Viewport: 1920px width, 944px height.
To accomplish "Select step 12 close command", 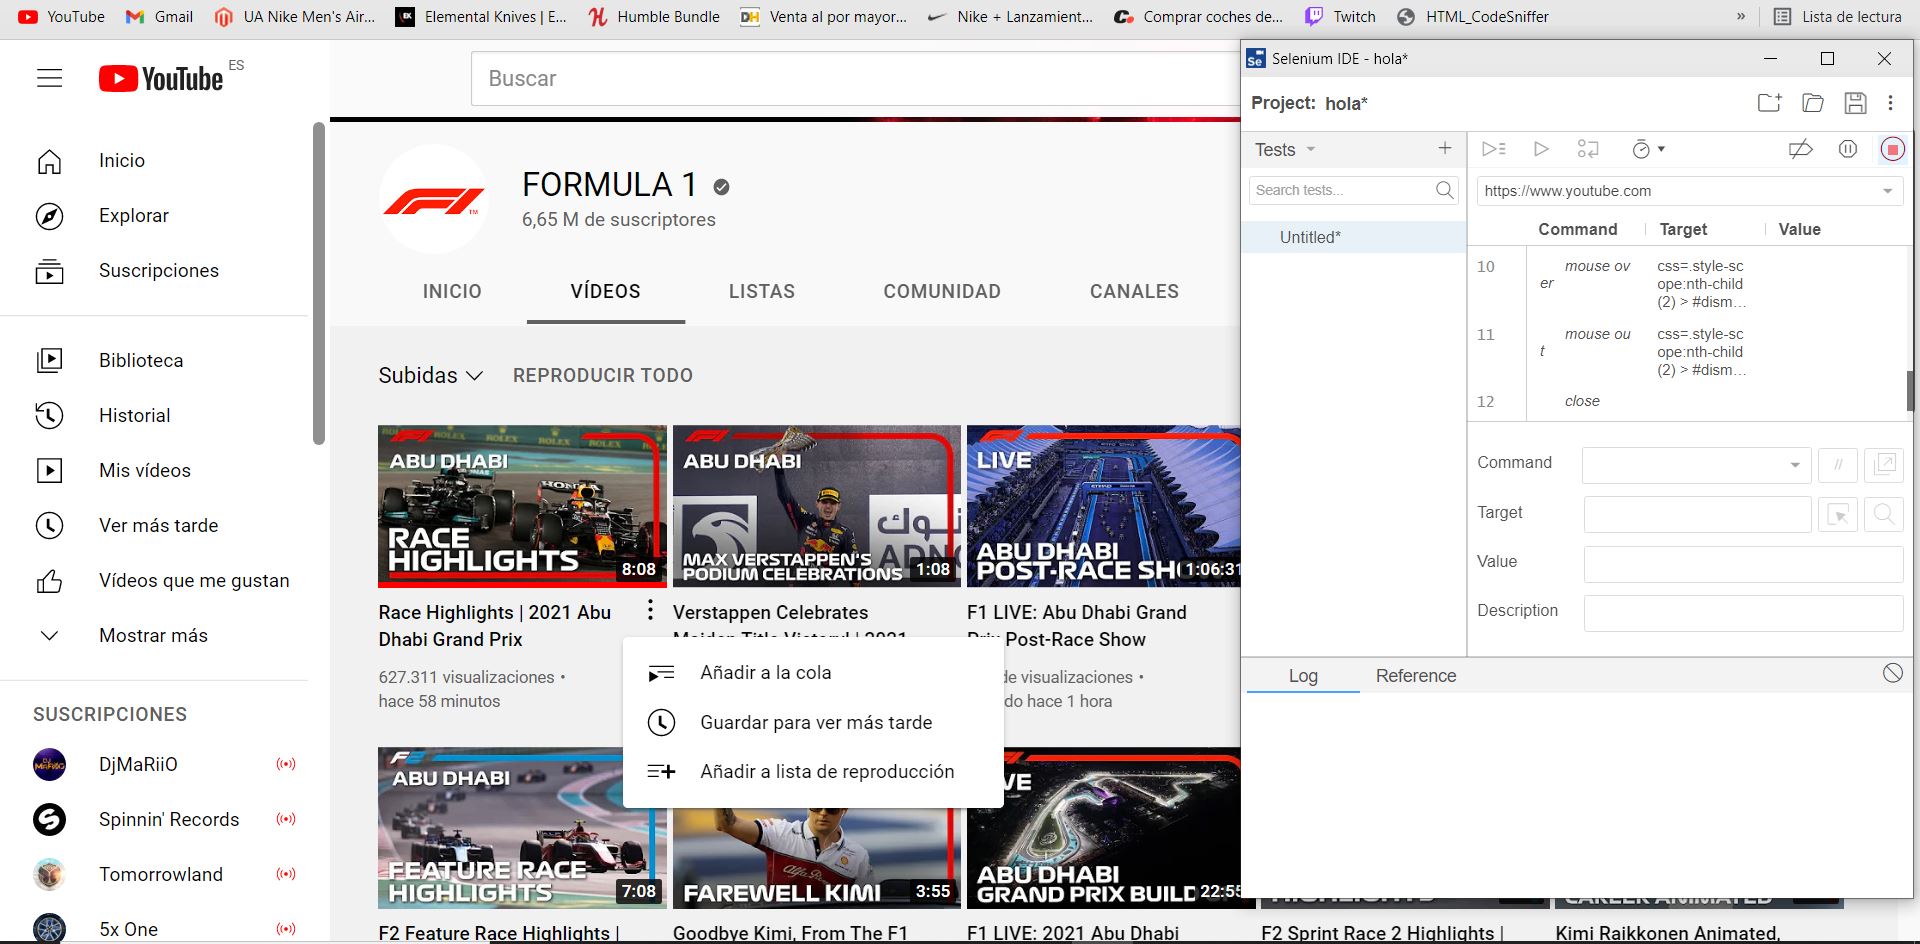I will click(x=1688, y=401).
